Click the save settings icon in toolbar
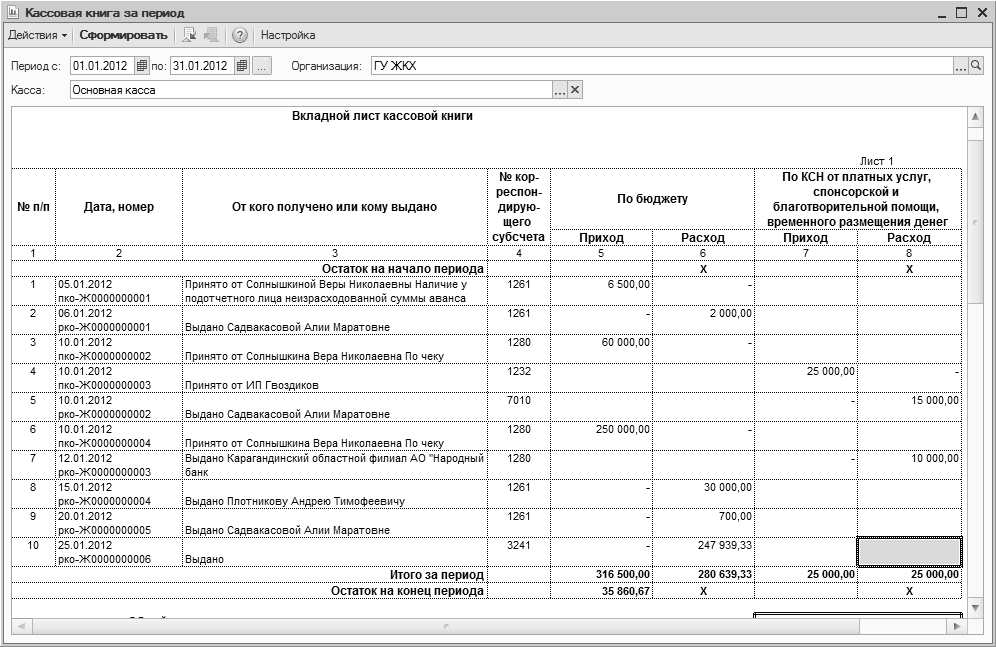 click(x=211, y=35)
